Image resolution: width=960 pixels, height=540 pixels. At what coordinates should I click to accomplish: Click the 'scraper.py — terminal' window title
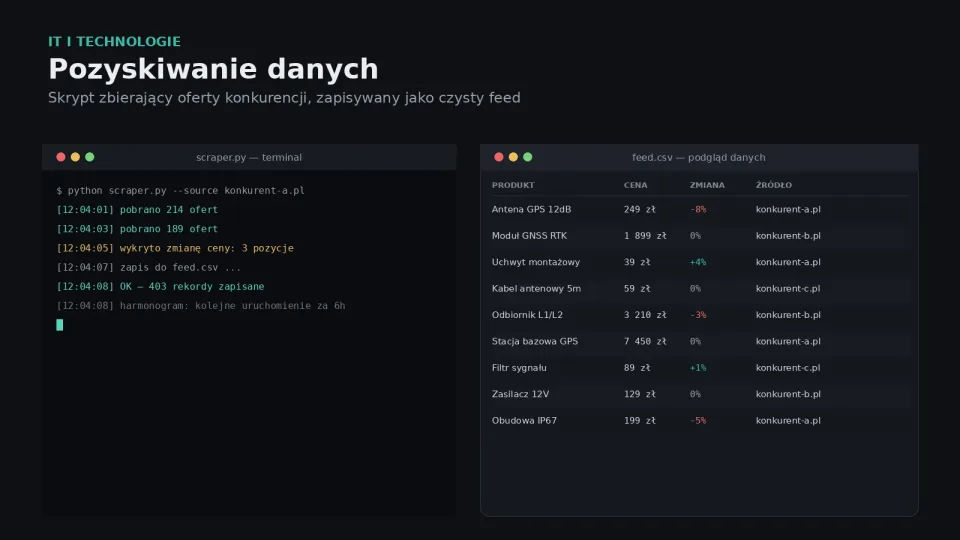[x=249, y=157]
